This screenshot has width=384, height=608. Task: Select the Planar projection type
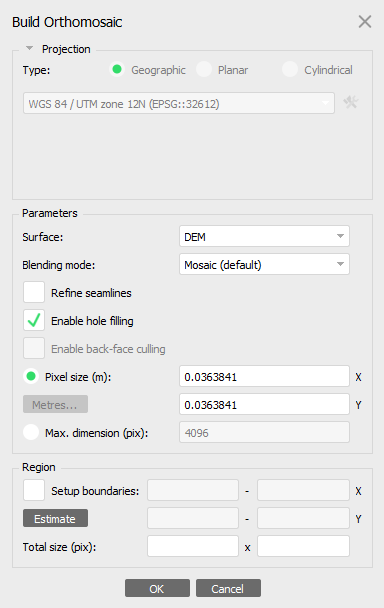pos(204,70)
